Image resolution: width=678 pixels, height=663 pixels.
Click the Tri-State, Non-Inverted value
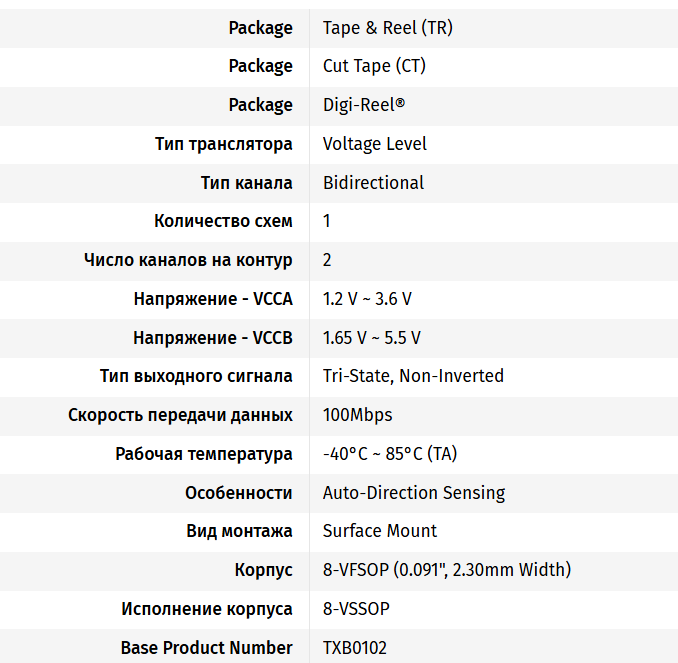click(413, 376)
